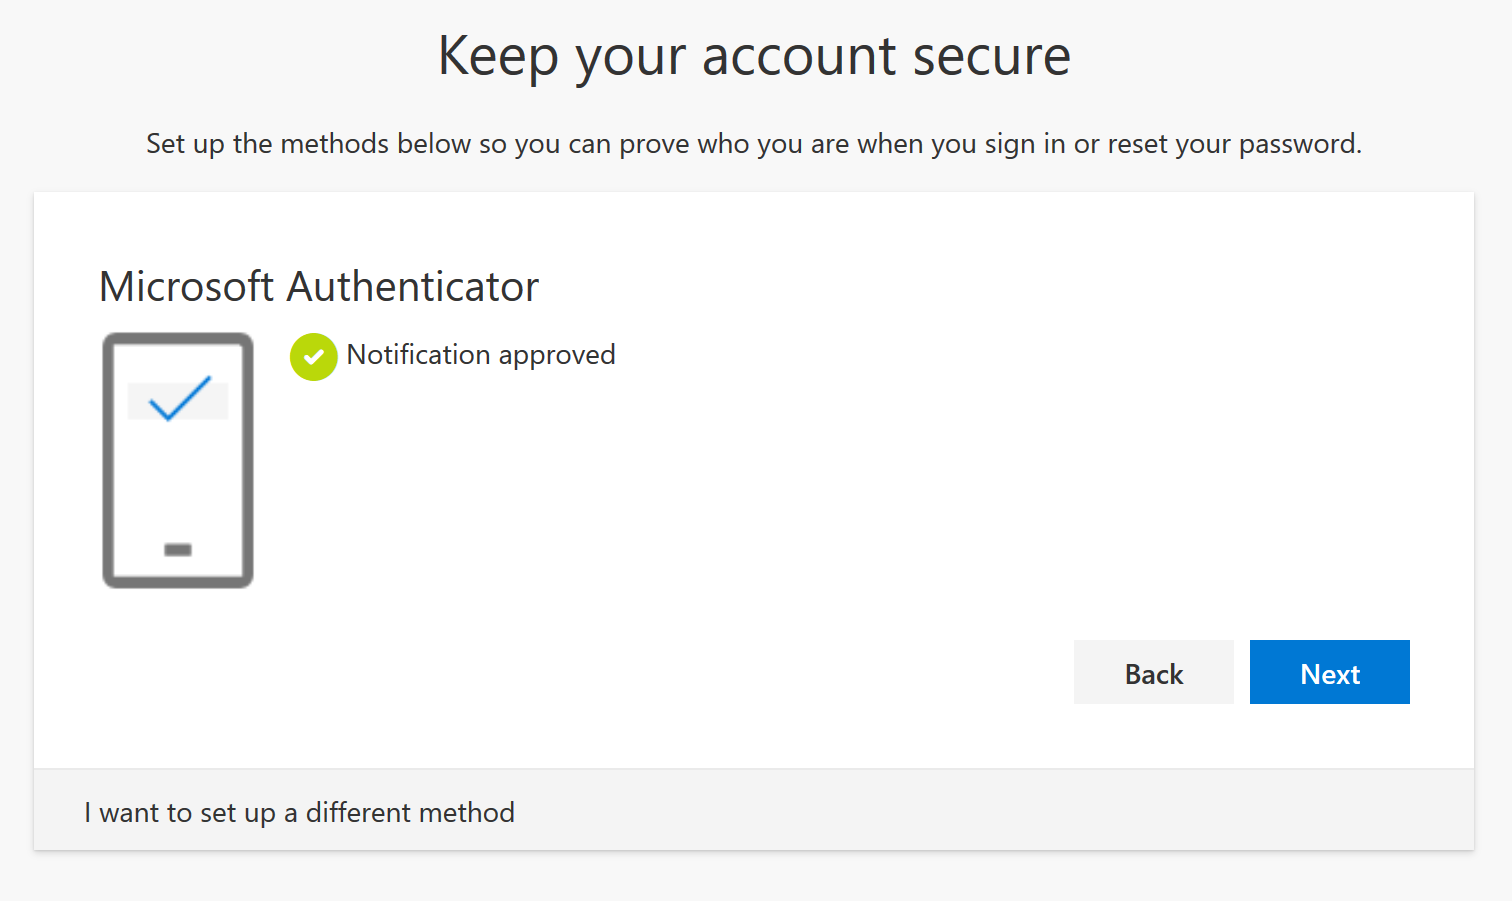Click the phrase reset your password
The width and height of the screenshot is (1512, 901).
1234,145
